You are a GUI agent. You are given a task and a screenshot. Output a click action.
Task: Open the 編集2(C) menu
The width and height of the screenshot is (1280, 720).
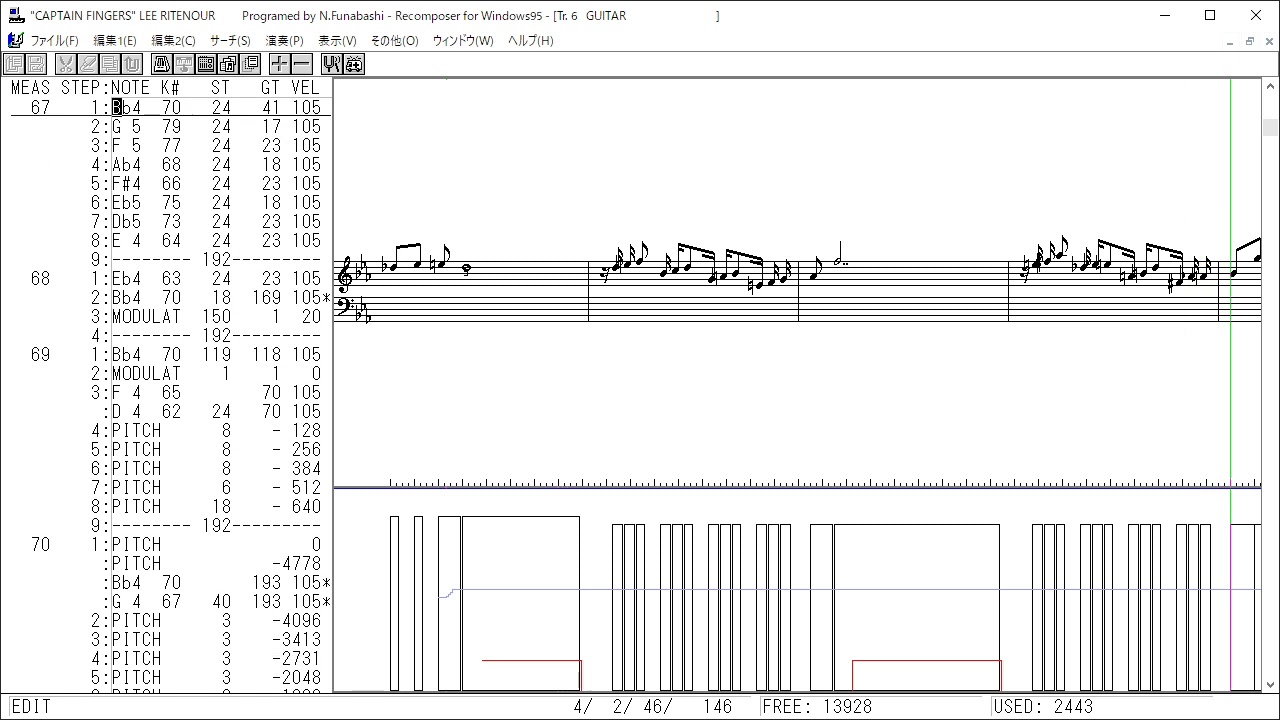(173, 41)
